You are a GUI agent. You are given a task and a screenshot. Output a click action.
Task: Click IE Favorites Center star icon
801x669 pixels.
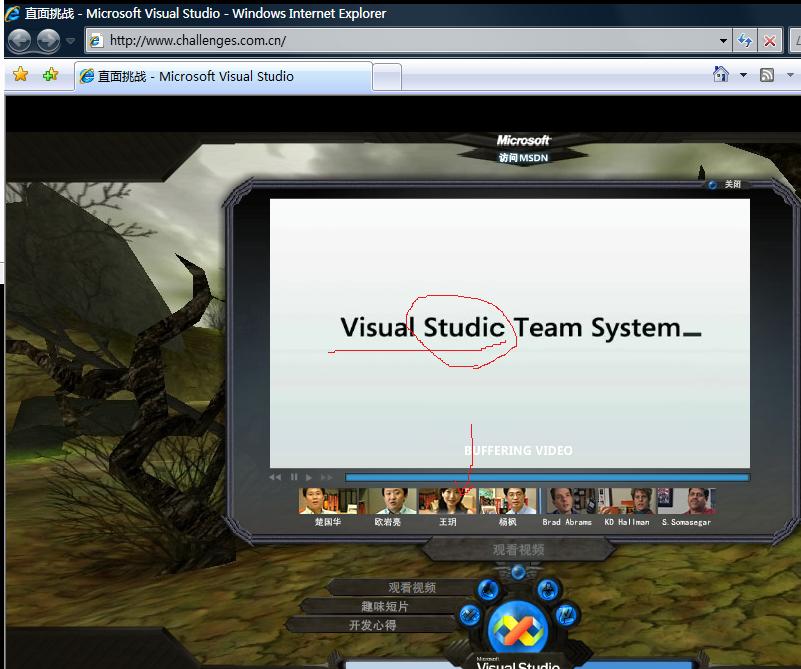click(20, 75)
